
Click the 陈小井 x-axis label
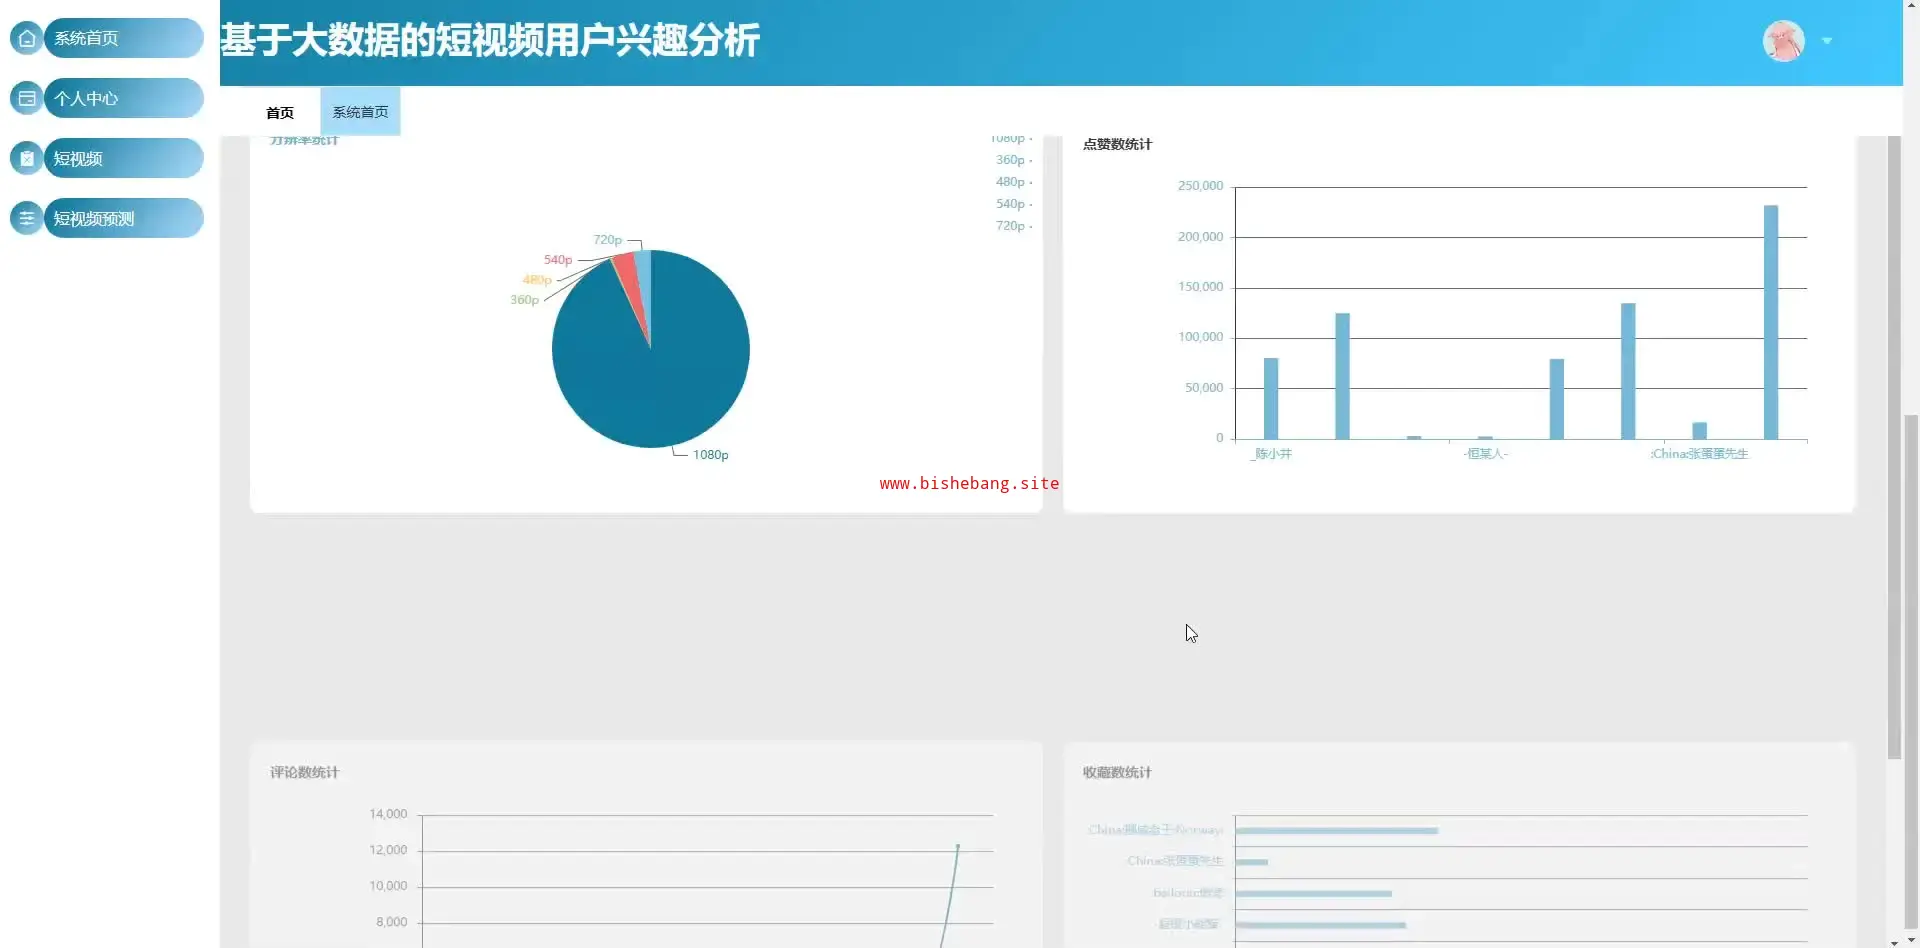point(1272,454)
